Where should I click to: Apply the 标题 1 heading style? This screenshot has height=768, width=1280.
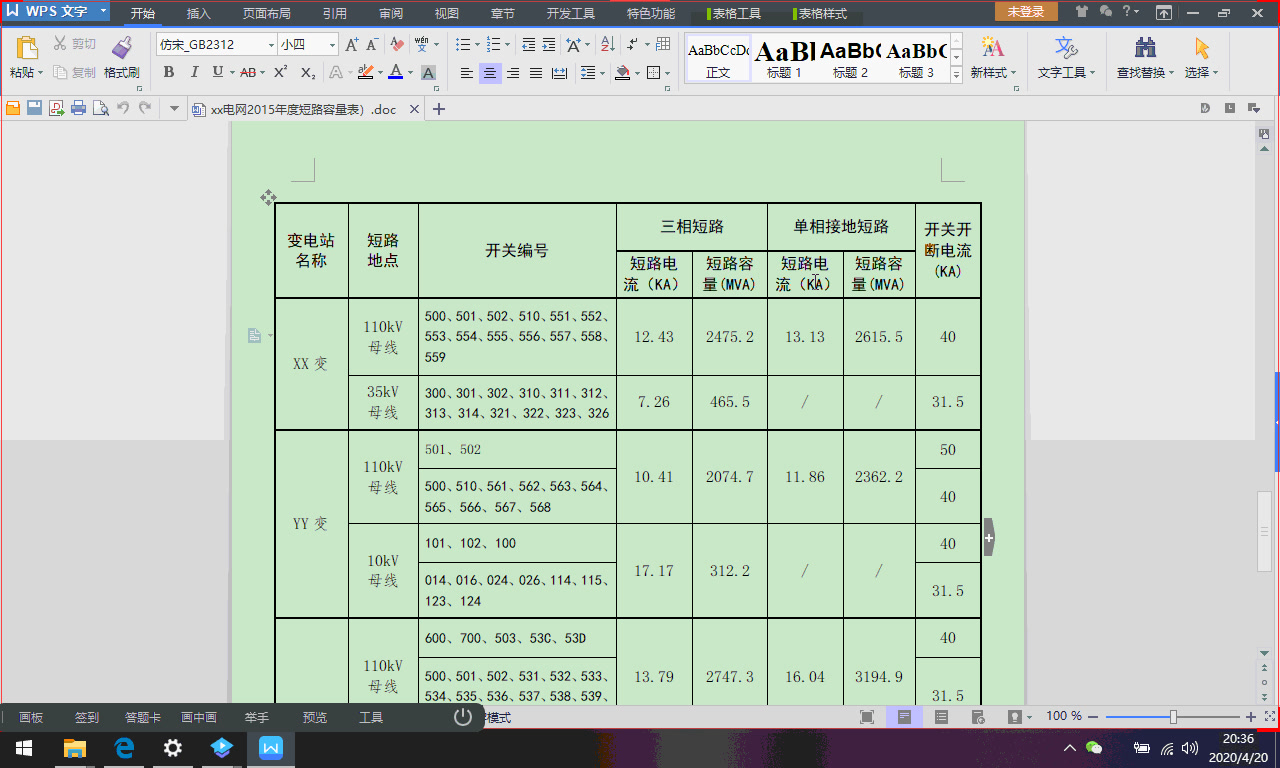point(784,58)
